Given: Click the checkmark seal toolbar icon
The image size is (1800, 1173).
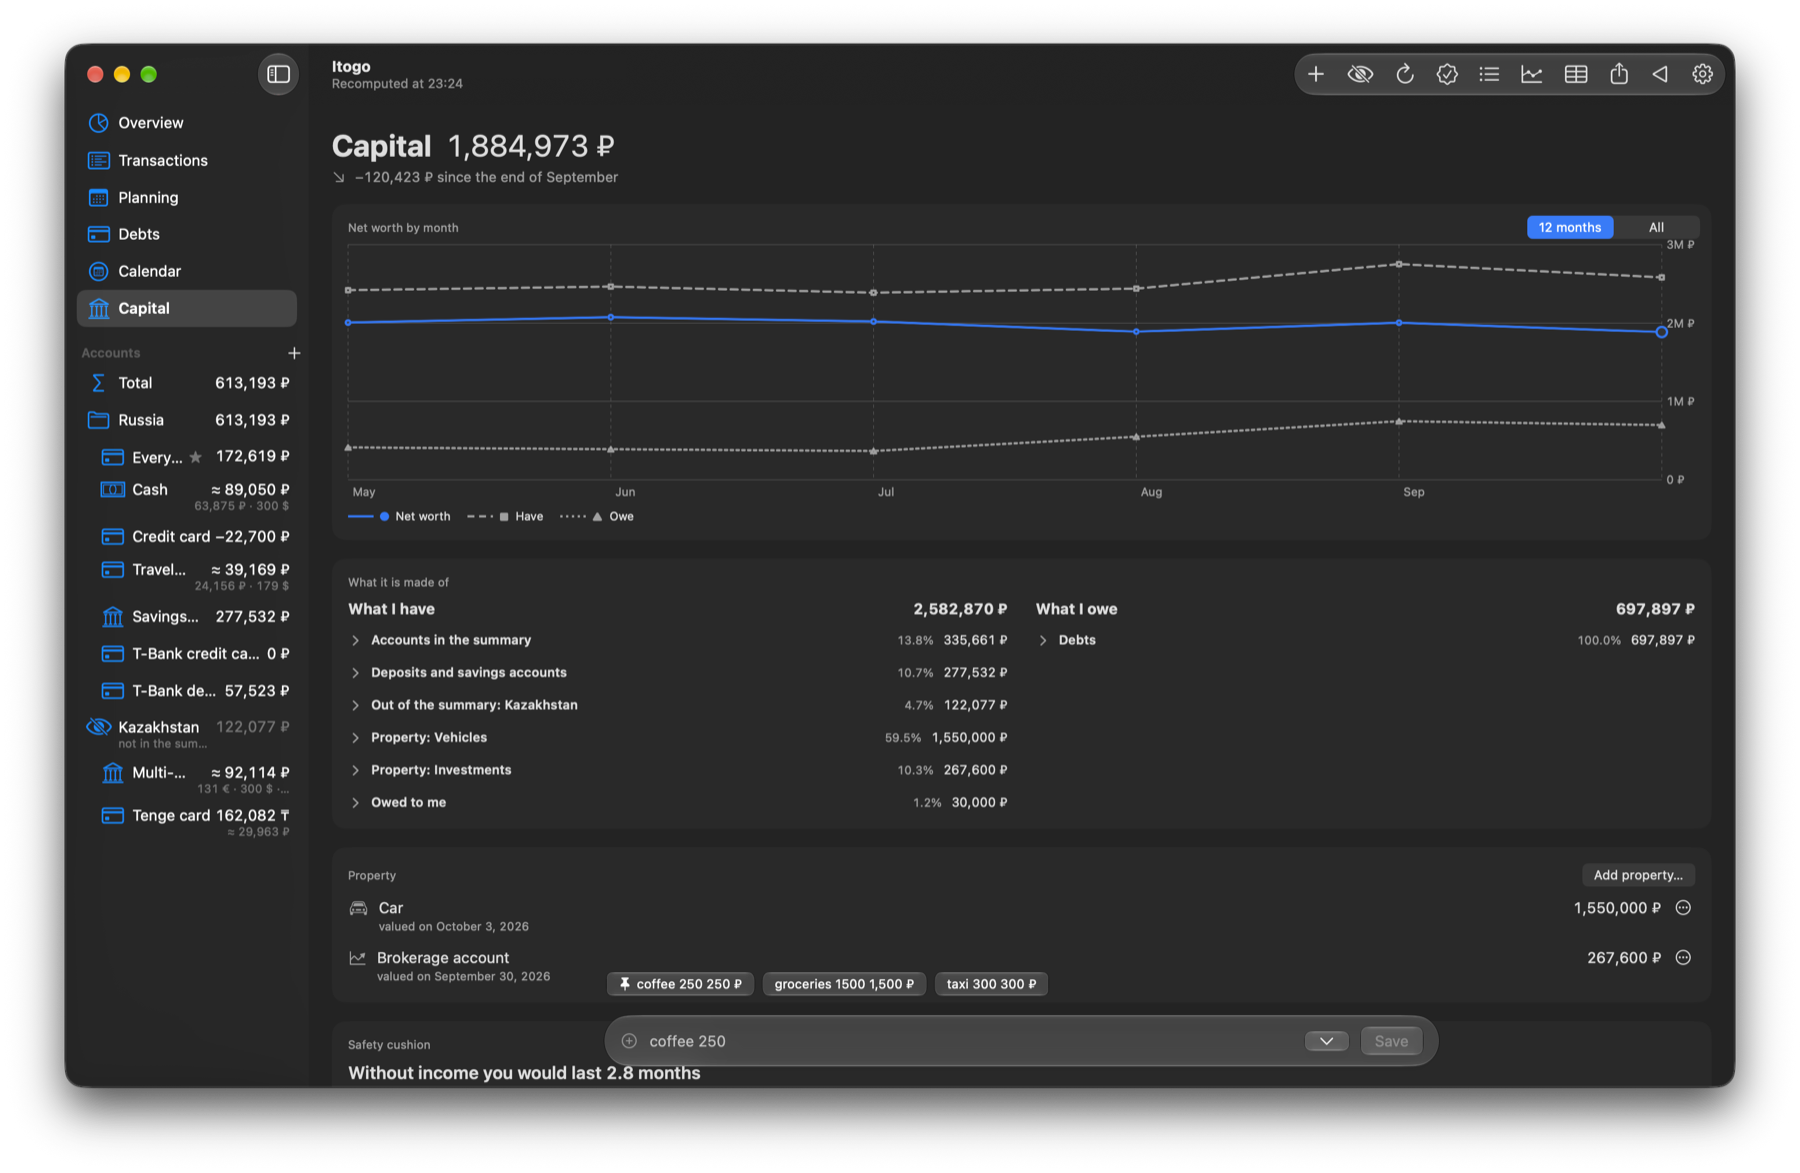Looking at the screenshot, I should (1447, 74).
